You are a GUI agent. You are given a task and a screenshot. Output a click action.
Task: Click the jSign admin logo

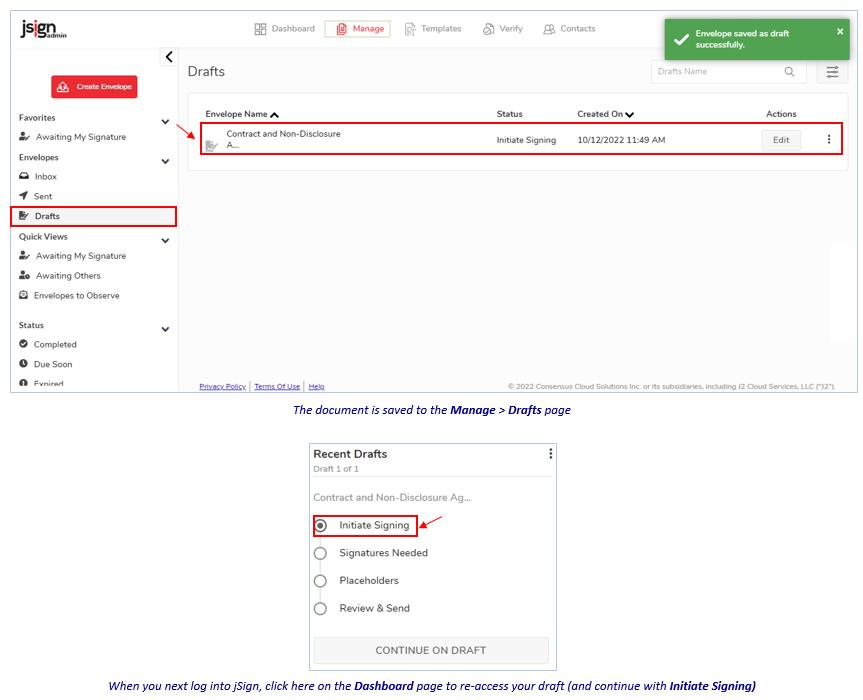(44, 30)
